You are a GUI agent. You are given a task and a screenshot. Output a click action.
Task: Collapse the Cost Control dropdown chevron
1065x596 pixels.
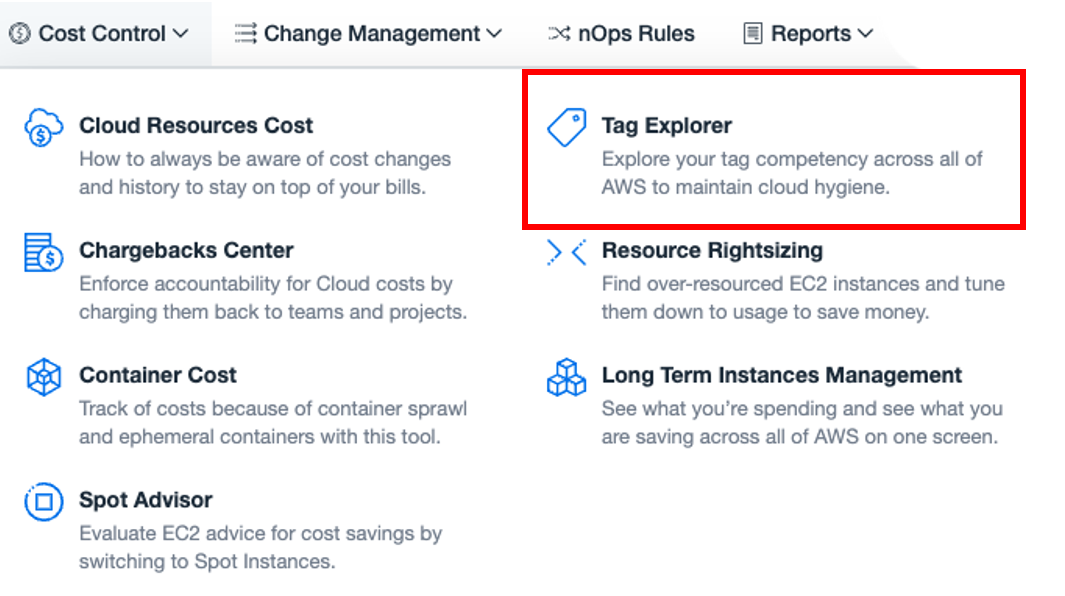(181, 33)
